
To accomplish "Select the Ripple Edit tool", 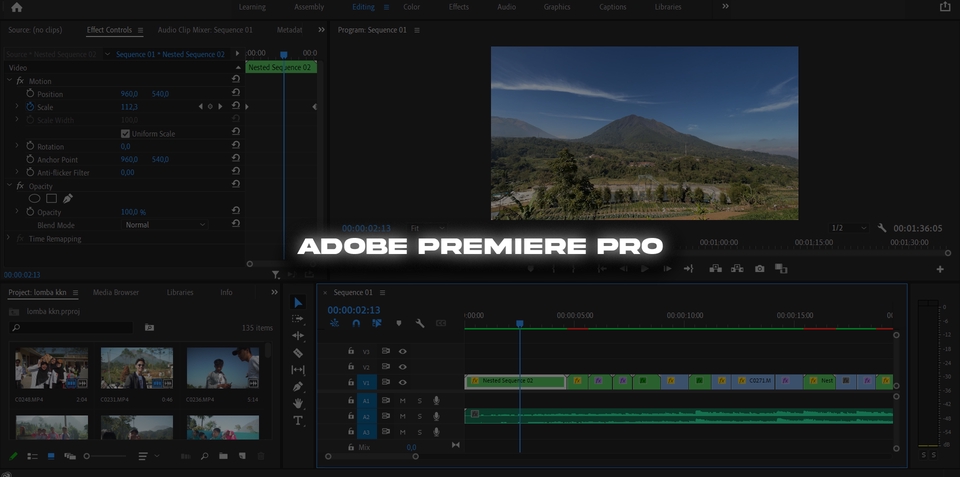I will (x=298, y=336).
